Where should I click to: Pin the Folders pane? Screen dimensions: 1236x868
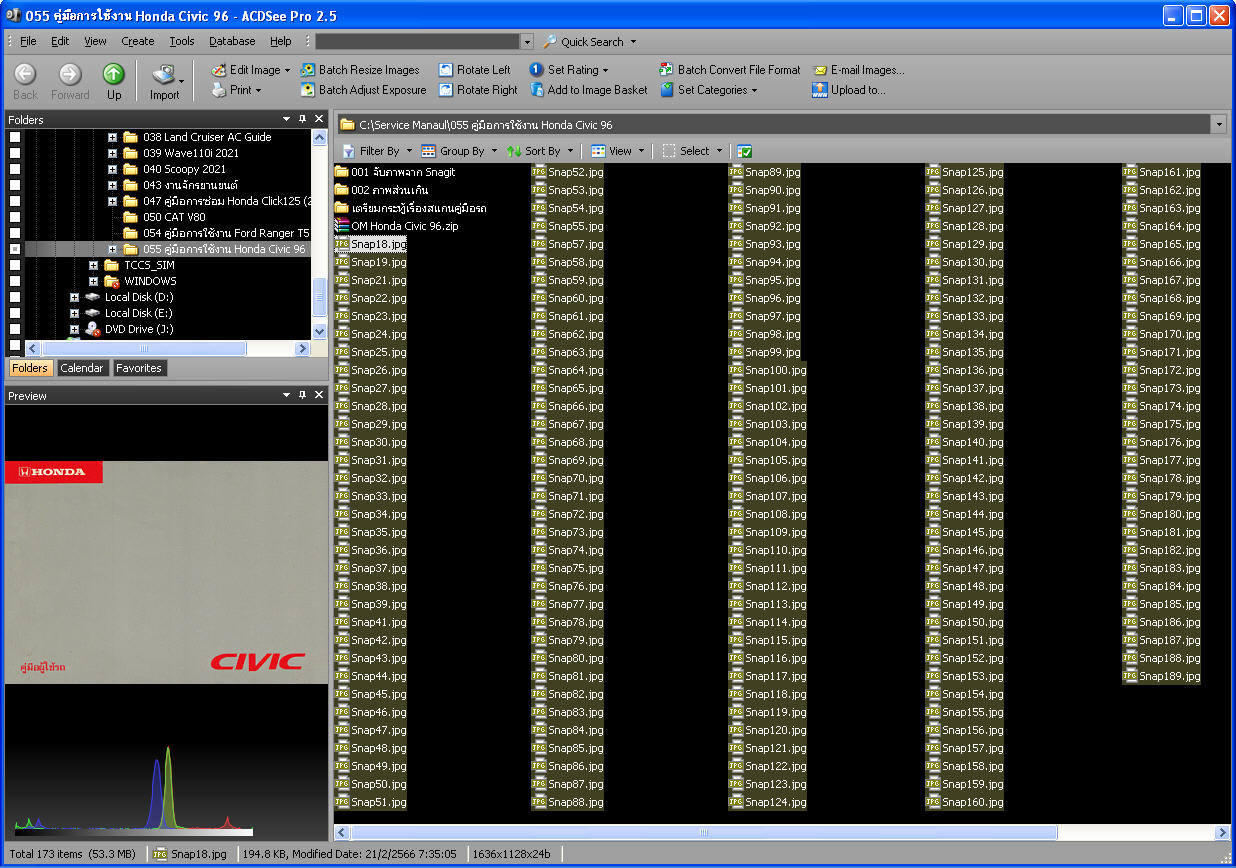tap(303, 119)
